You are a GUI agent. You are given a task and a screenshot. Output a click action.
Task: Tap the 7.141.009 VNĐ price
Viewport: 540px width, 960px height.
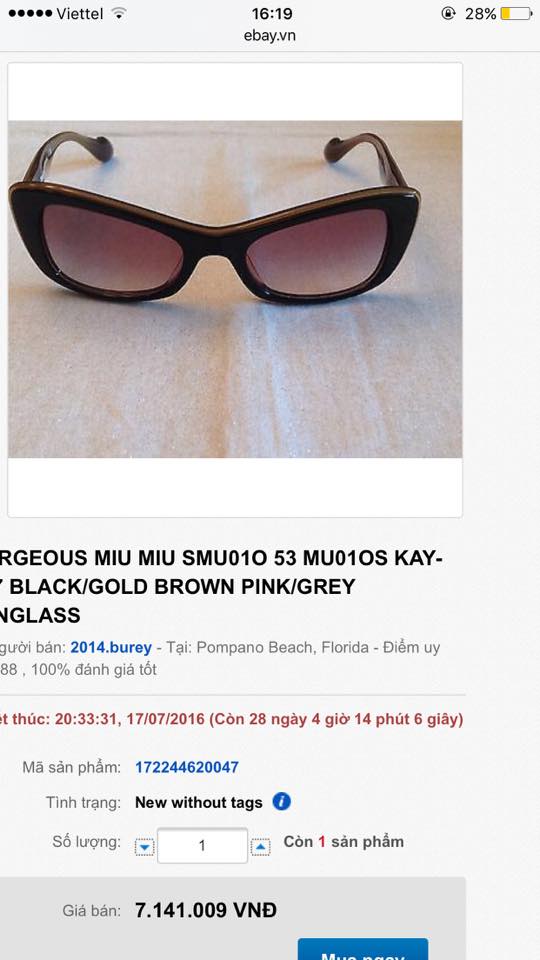pyautogui.click(x=206, y=910)
